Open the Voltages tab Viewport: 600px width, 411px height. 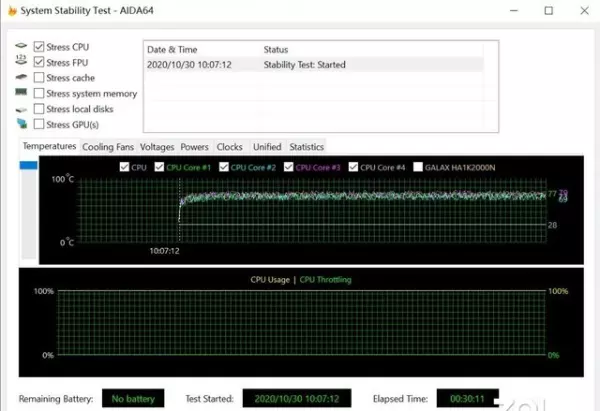(157, 147)
